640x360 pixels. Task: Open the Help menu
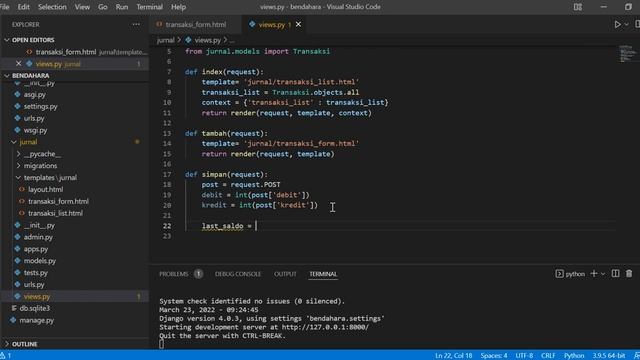(178, 7)
